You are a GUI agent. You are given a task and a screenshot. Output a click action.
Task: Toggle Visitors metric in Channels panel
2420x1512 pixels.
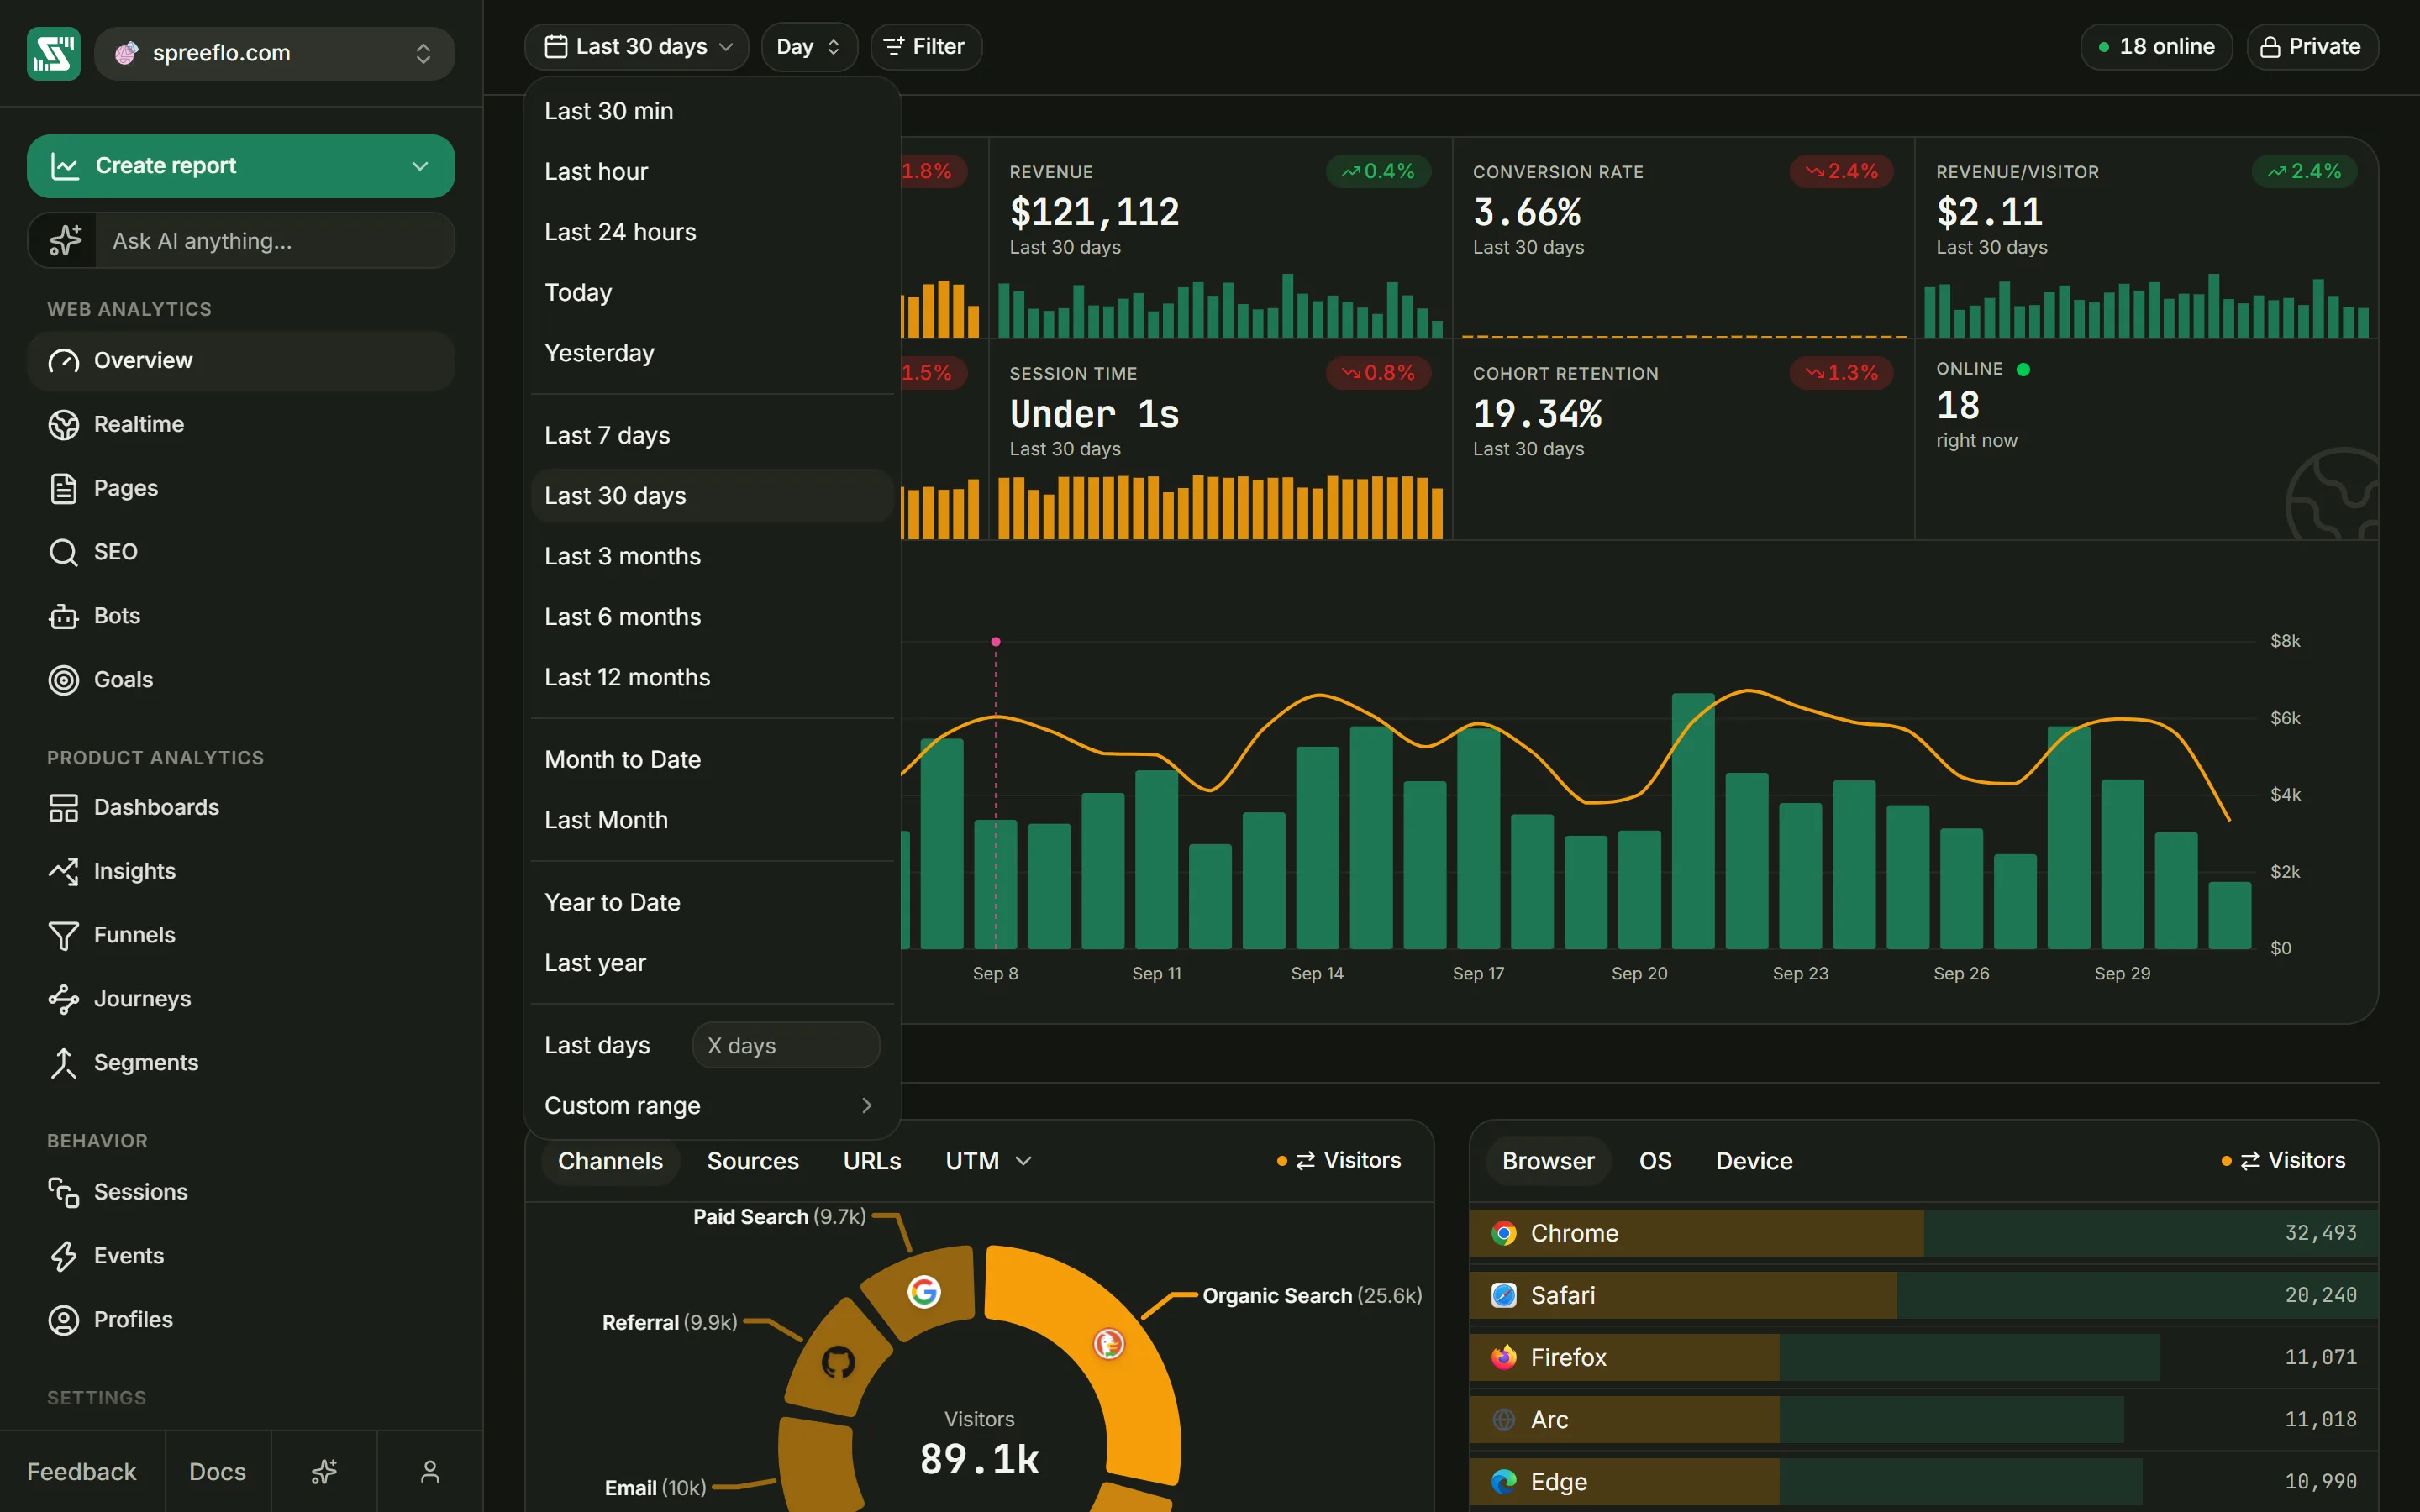point(1340,1161)
